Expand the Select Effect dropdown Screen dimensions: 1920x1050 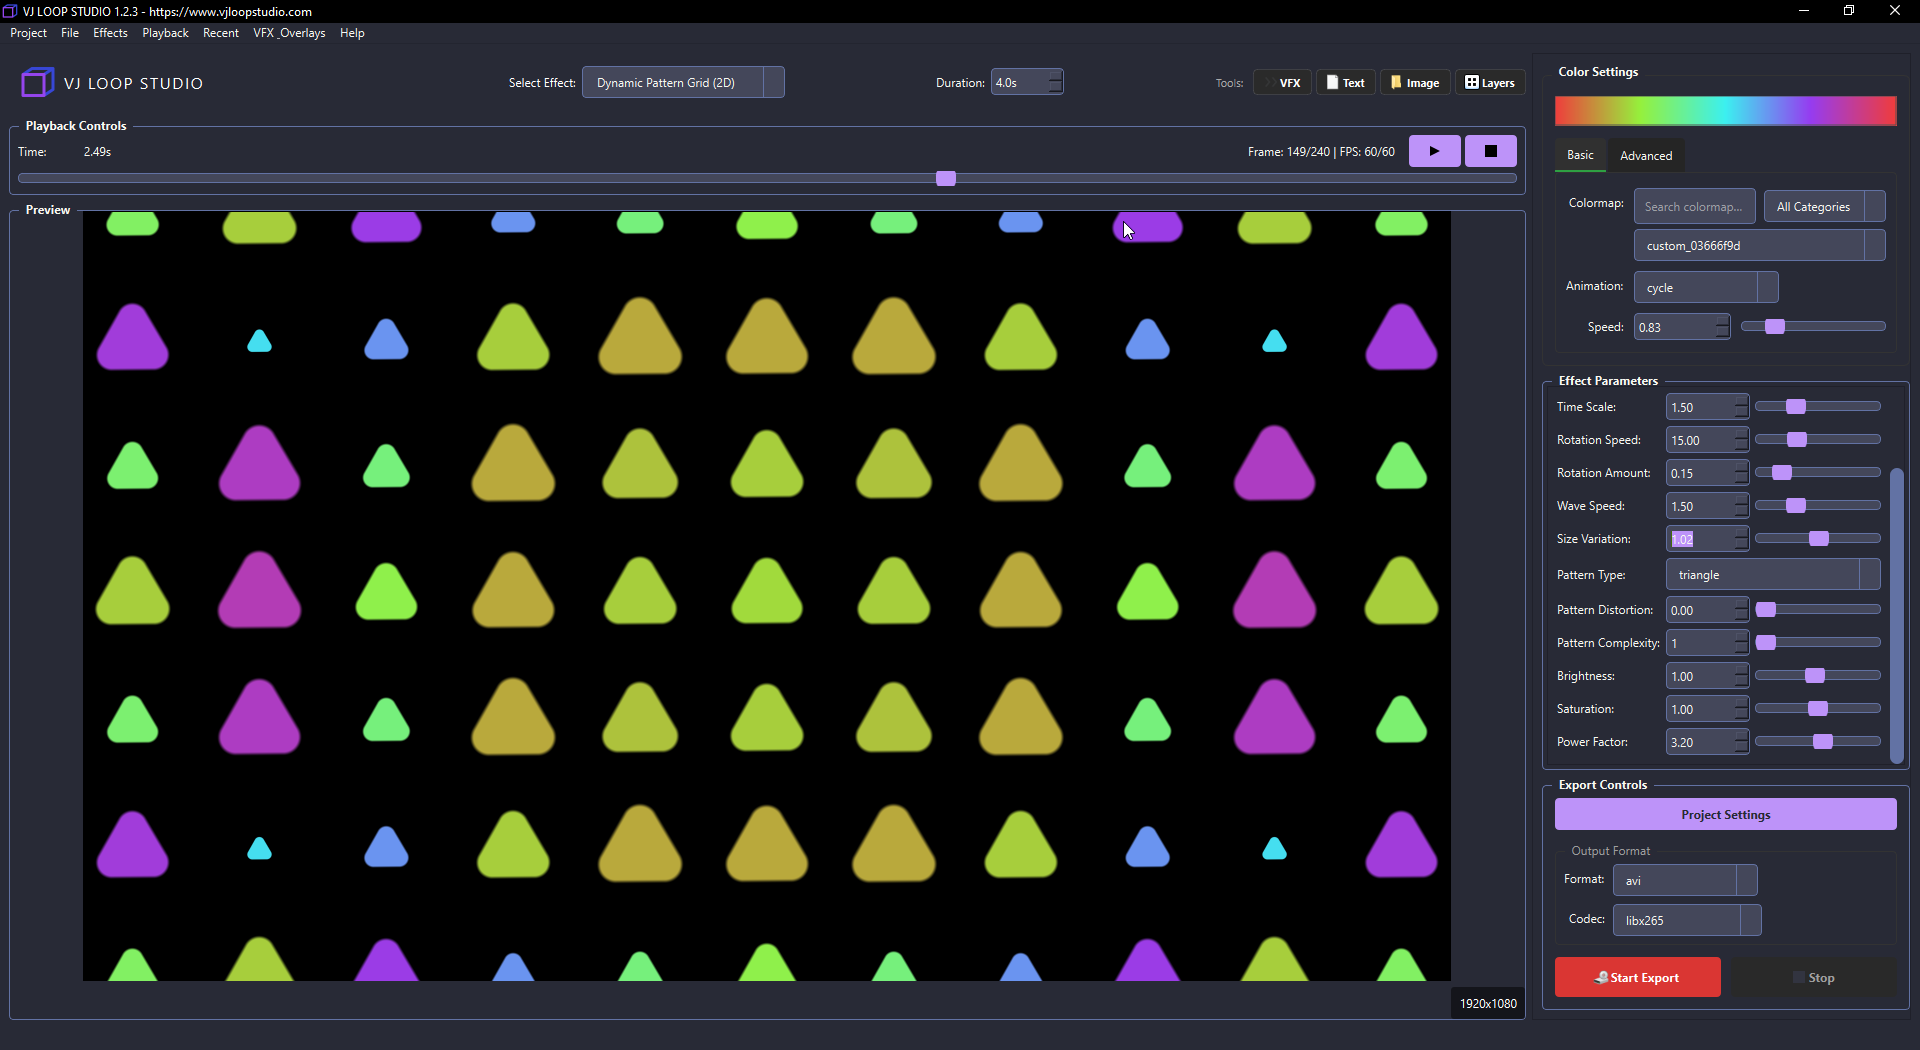pos(683,82)
